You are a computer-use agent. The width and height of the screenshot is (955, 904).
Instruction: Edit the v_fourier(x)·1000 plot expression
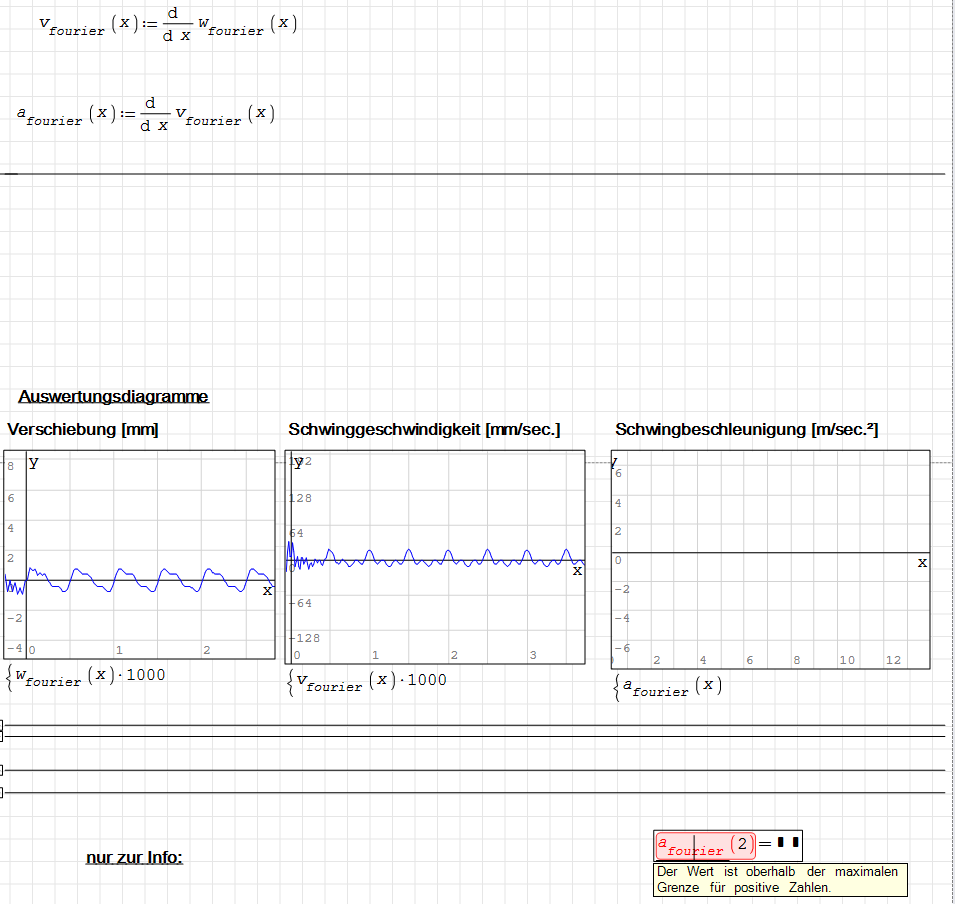tap(371, 682)
